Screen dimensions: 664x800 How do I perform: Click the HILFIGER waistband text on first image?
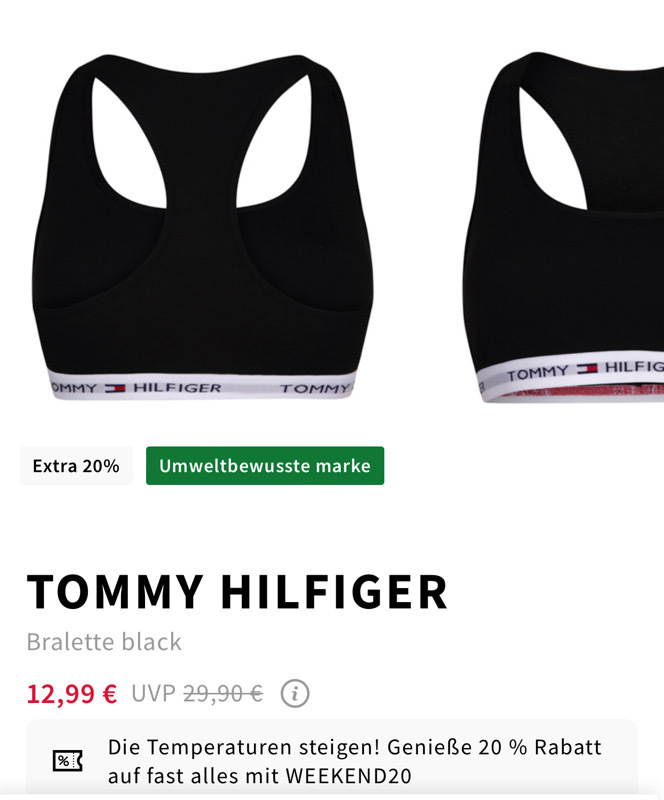[177, 388]
